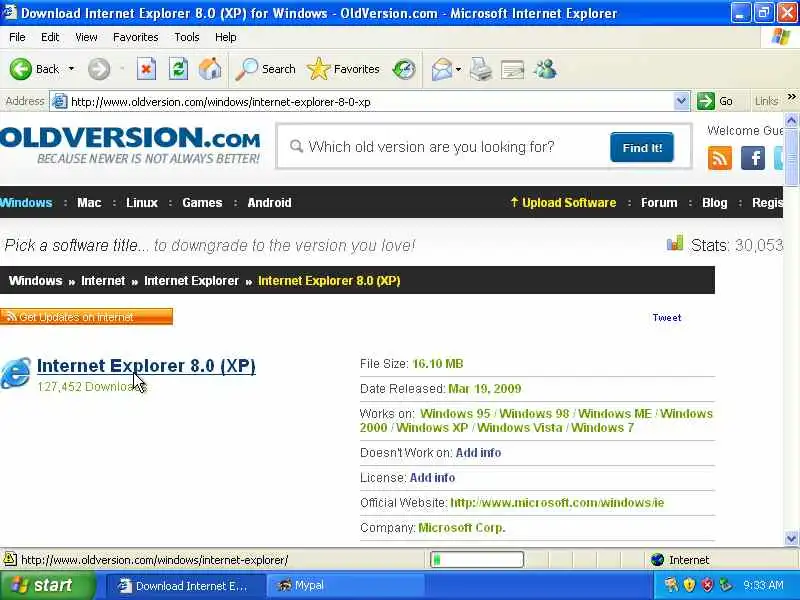The image size is (800, 600).
Task: Open the Messenger people icon
Action: (x=545, y=69)
